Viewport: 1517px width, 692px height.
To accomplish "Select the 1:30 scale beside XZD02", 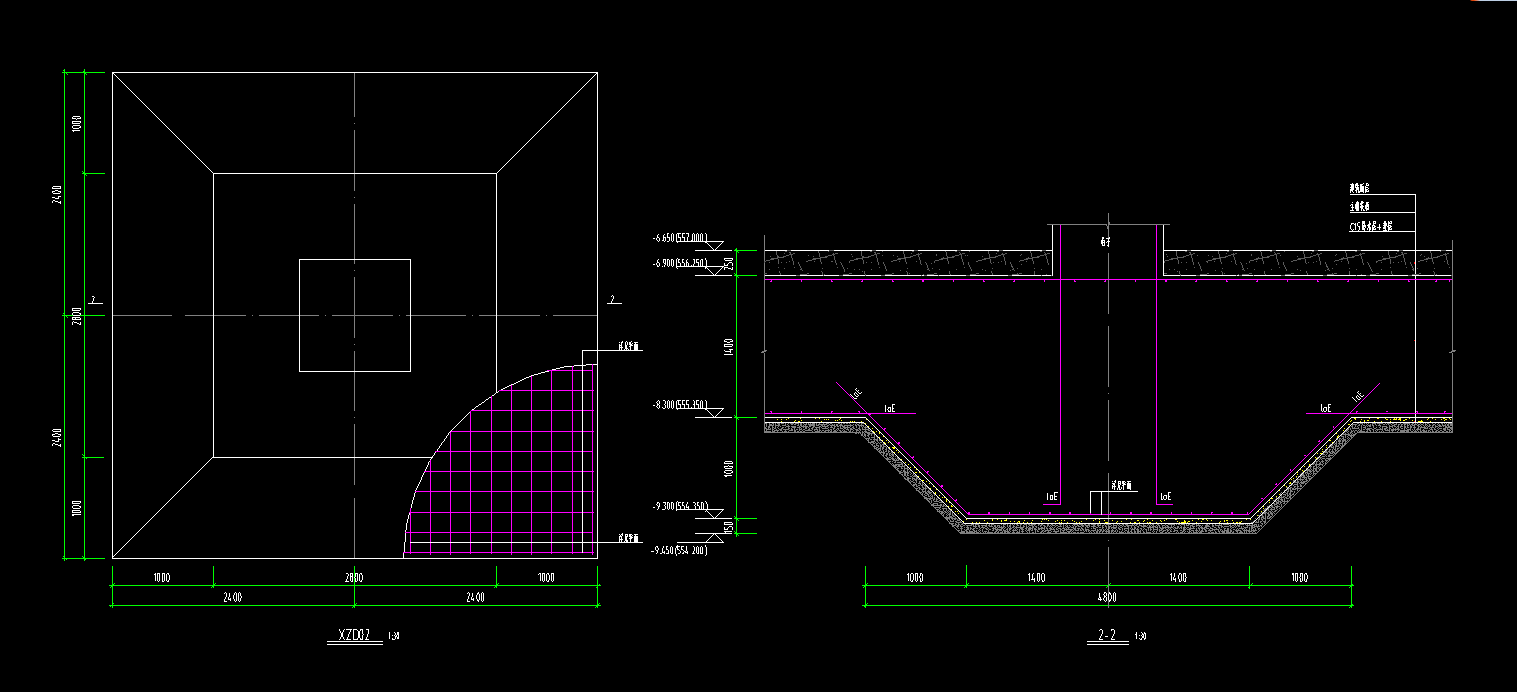I will click(x=393, y=636).
